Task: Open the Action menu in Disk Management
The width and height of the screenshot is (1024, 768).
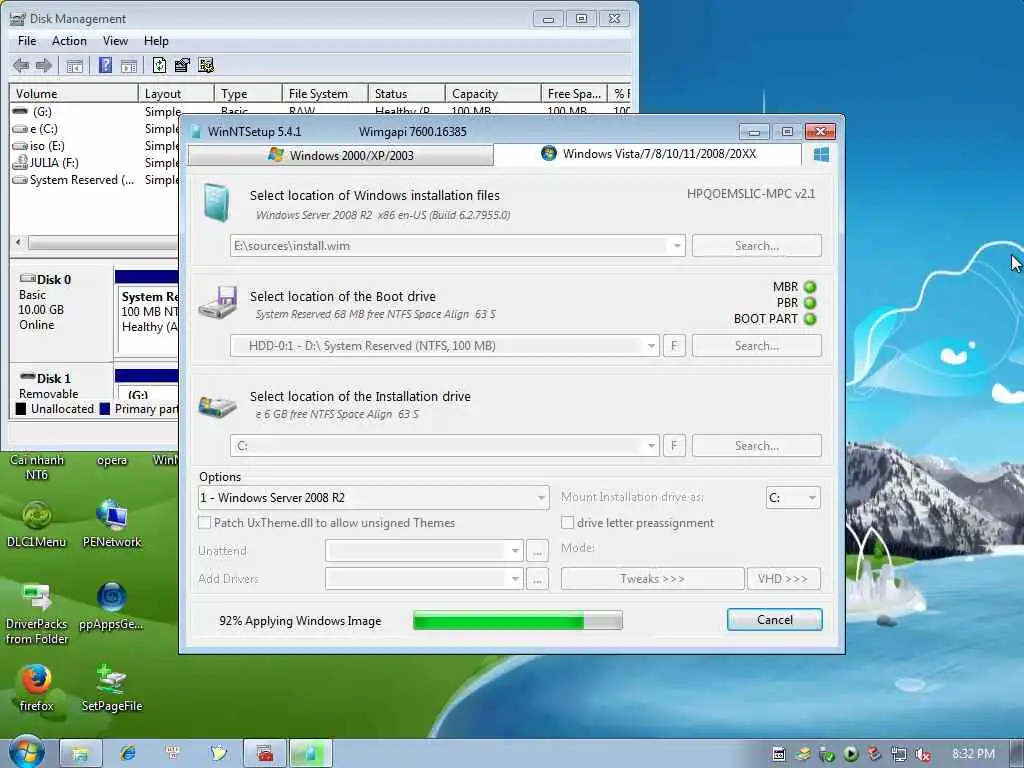Action: [x=69, y=40]
